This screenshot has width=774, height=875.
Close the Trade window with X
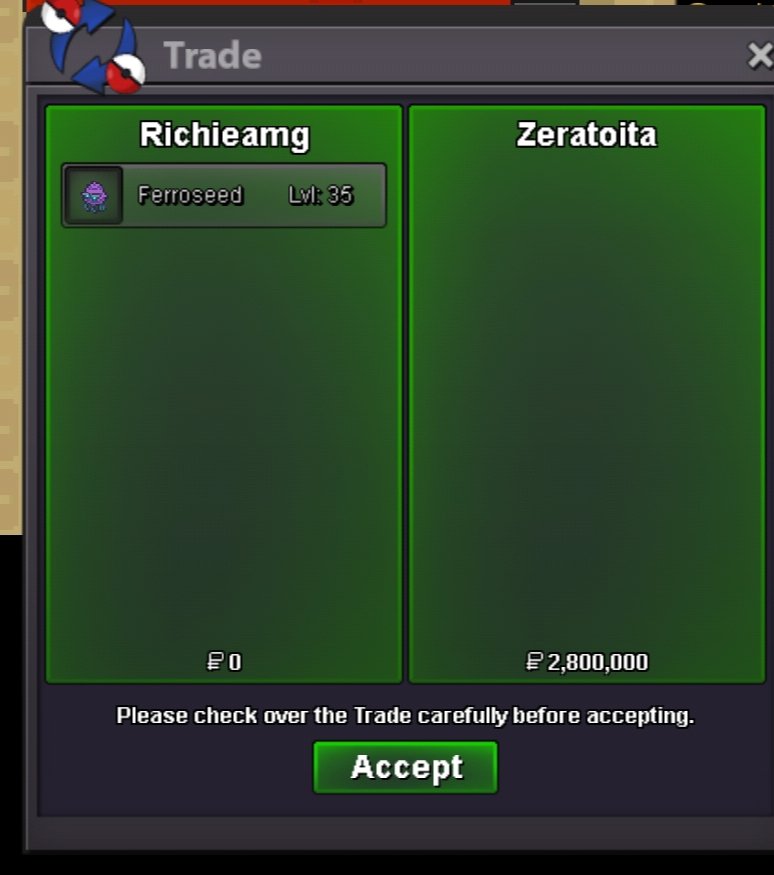click(x=759, y=55)
